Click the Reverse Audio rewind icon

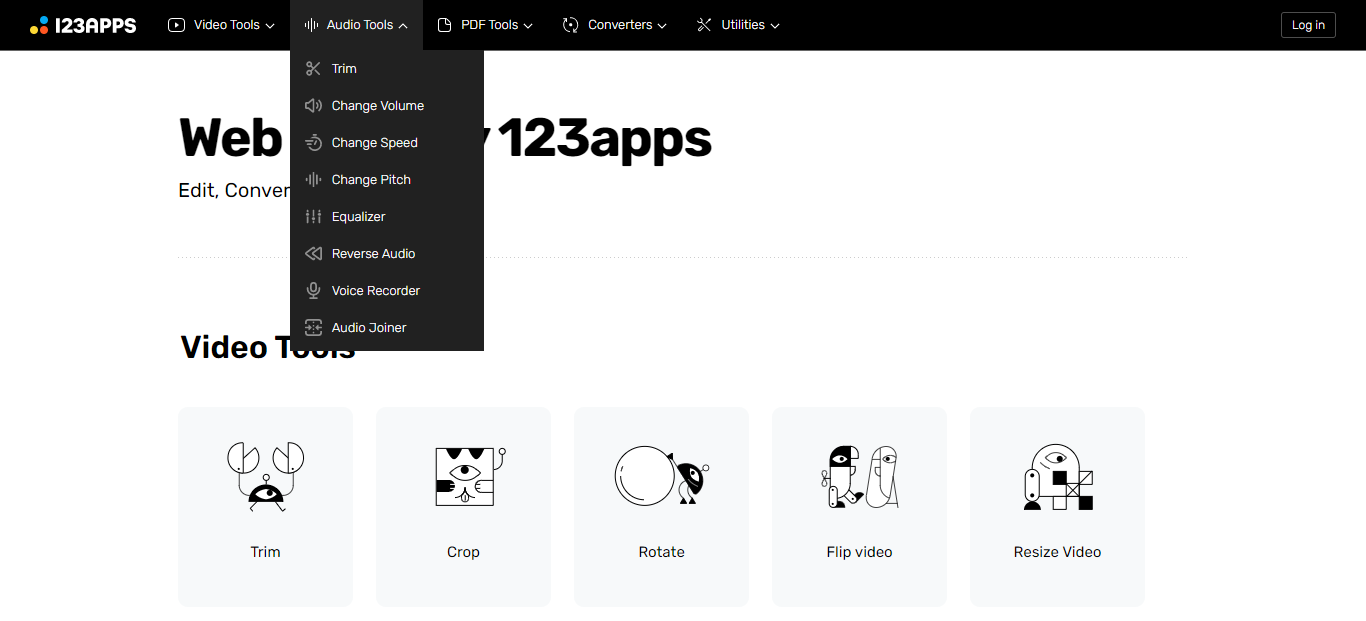click(313, 253)
